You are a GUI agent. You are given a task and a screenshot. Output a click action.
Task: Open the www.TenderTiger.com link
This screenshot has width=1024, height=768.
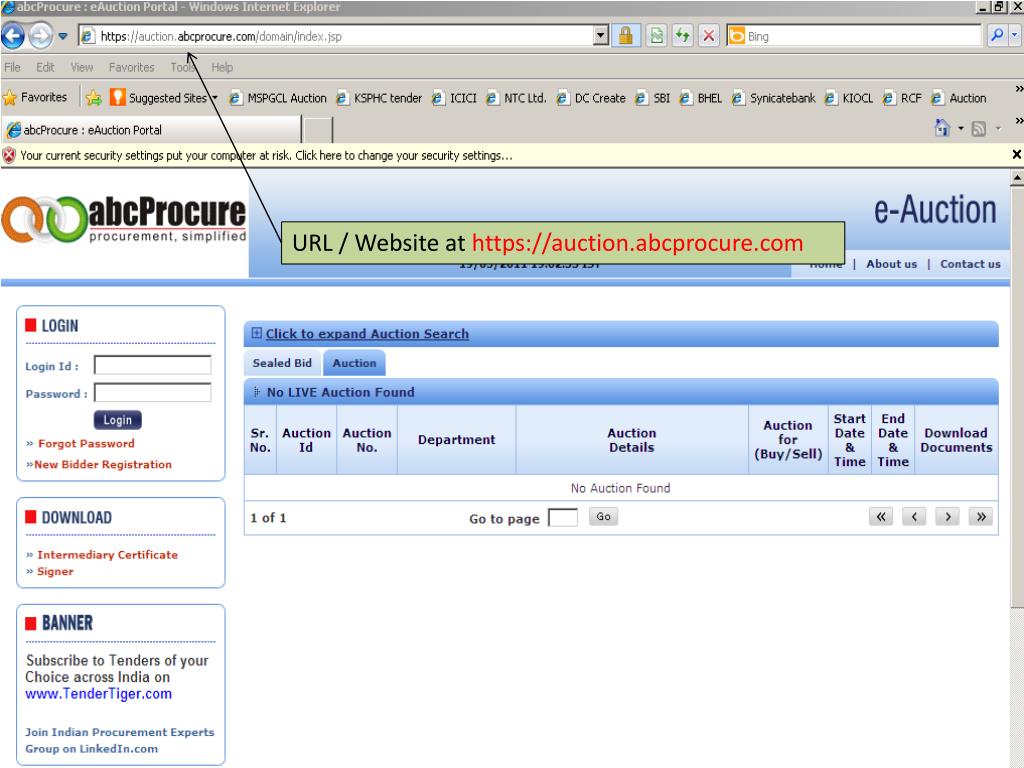[x=99, y=694]
